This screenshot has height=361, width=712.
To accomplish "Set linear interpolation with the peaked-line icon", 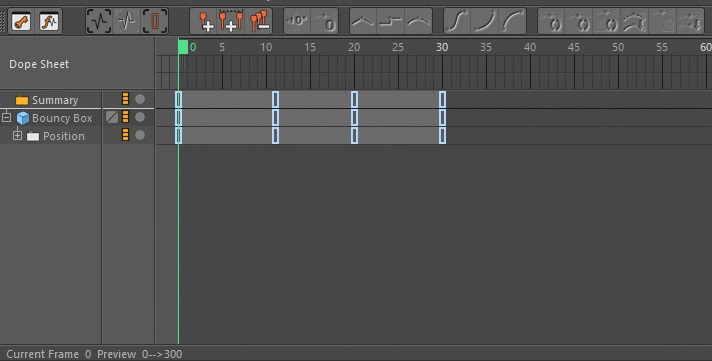I will [x=363, y=21].
